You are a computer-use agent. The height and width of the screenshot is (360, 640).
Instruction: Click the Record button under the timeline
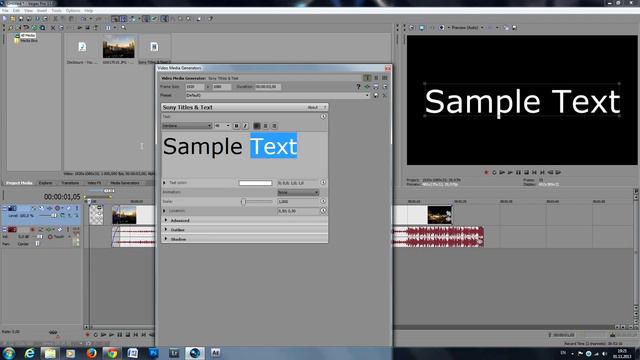point(87,335)
